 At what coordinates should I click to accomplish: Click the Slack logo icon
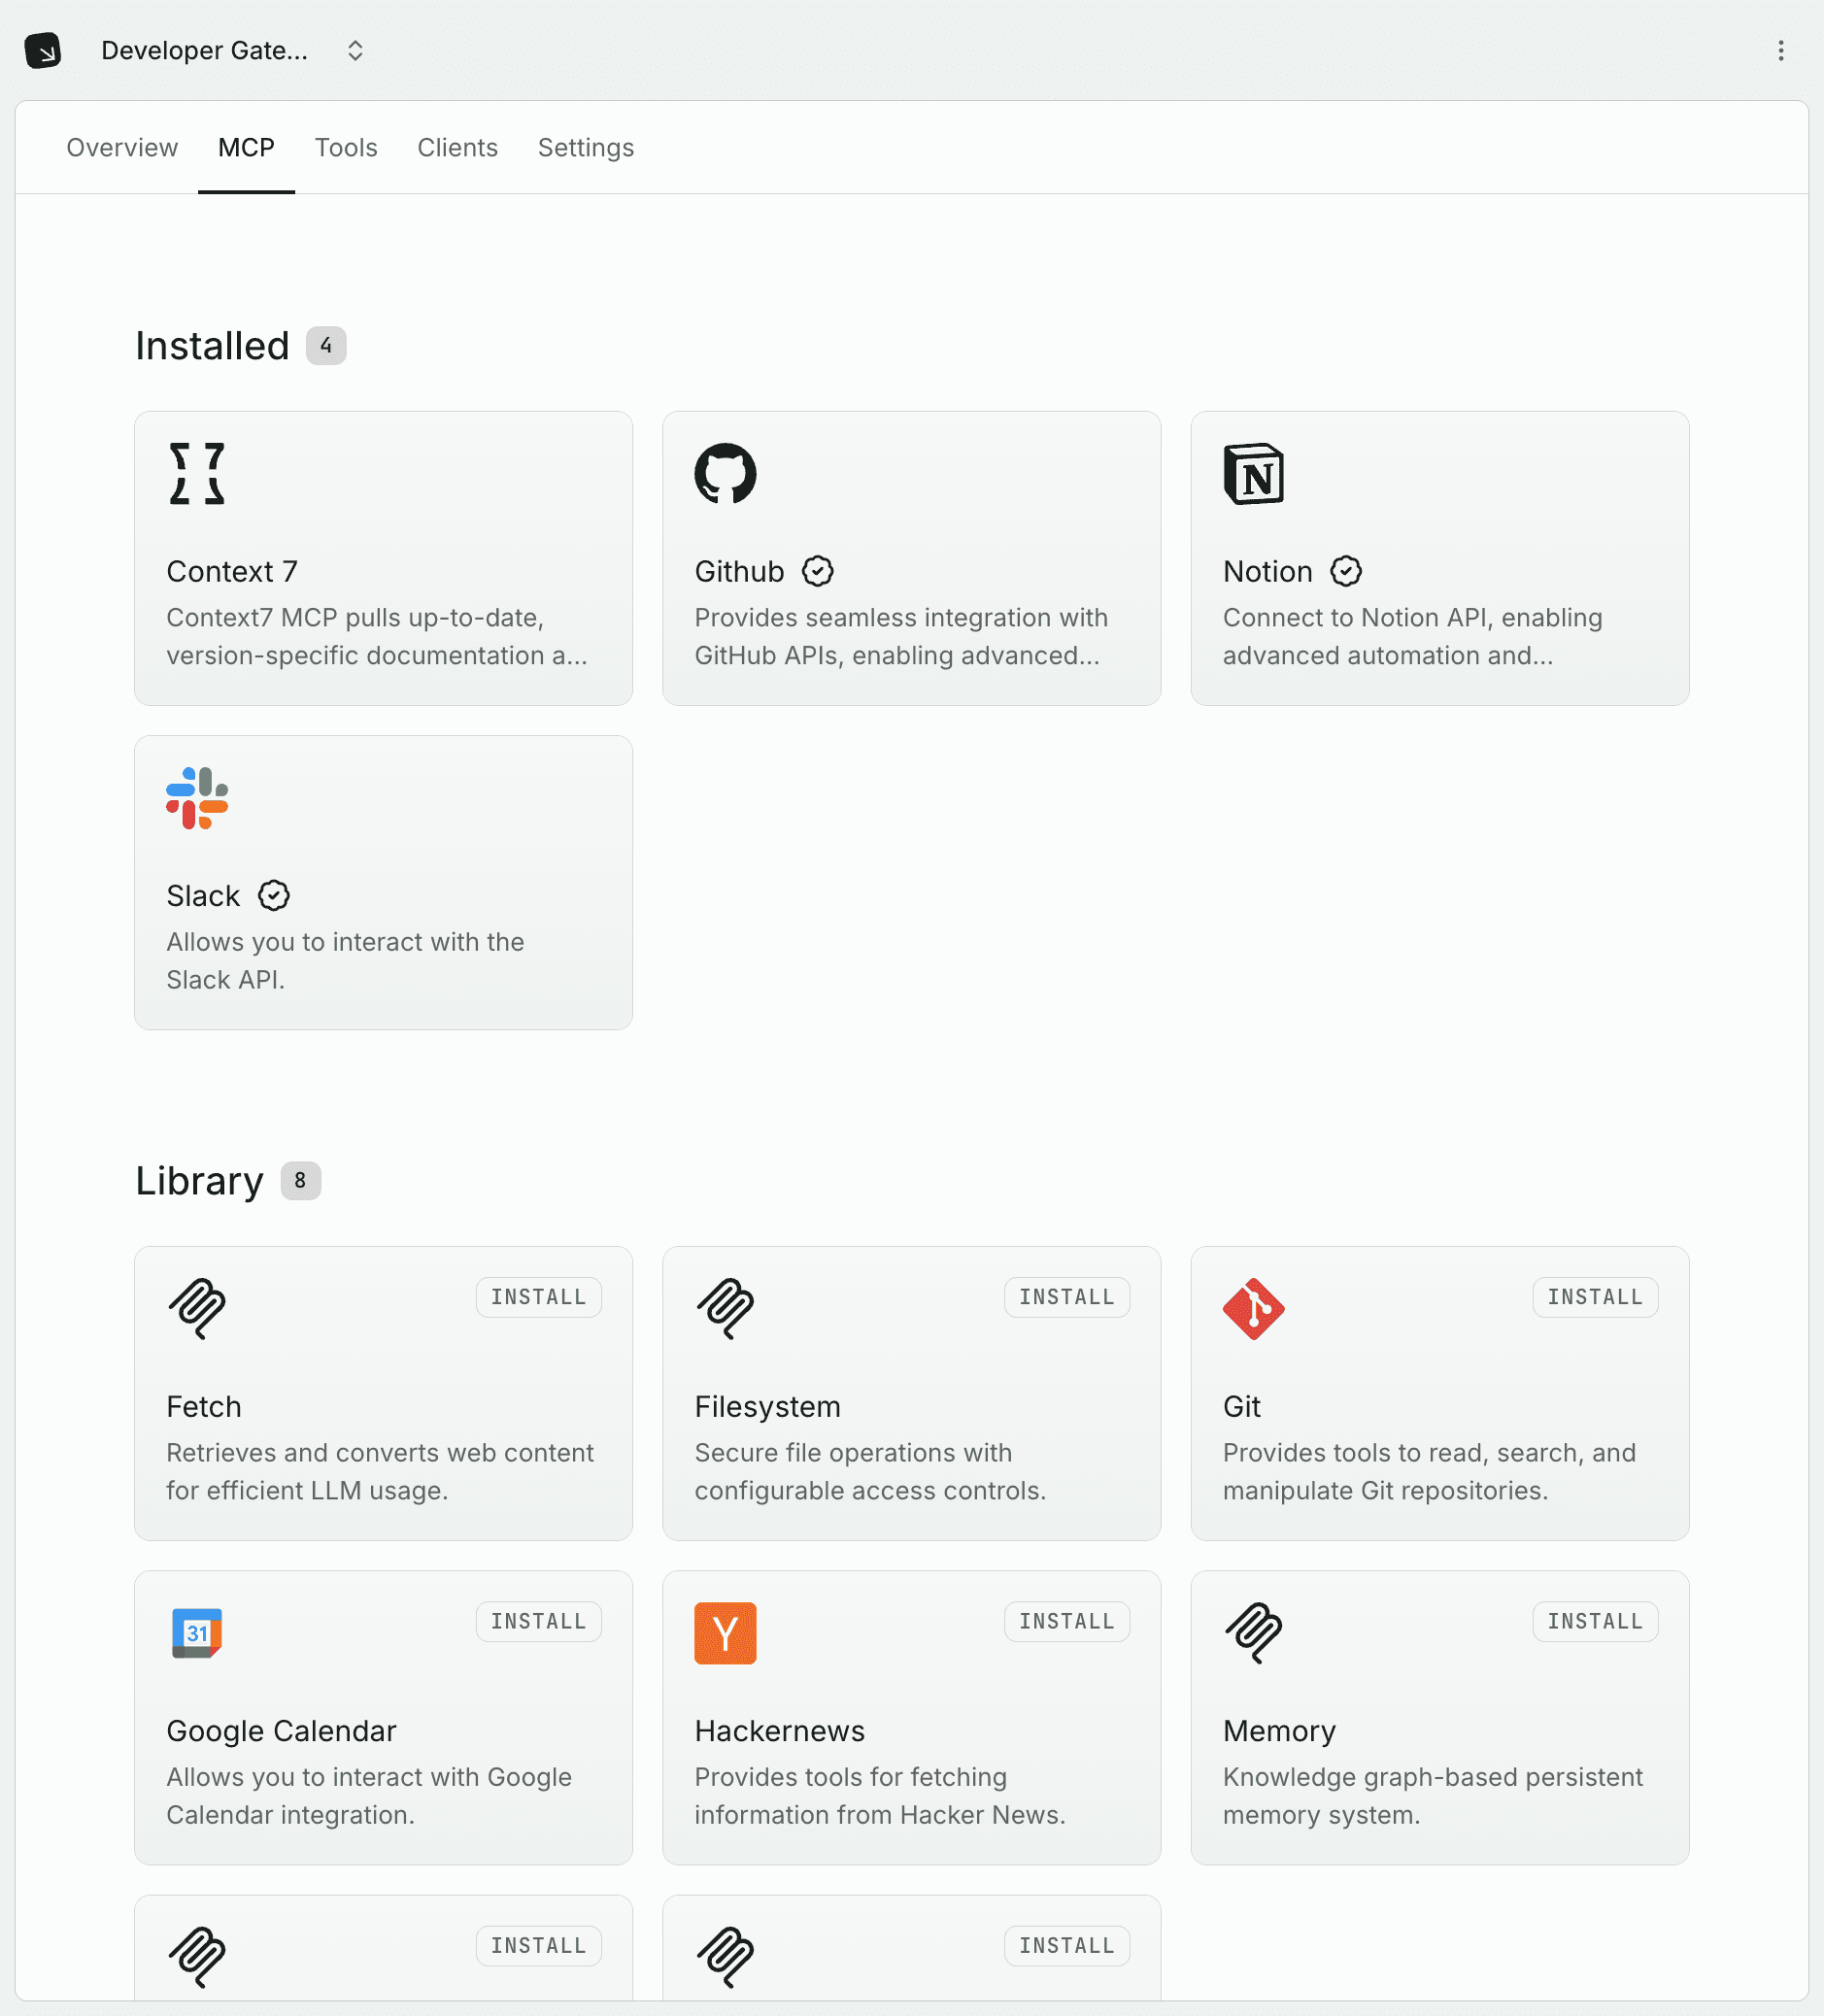[x=197, y=797]
